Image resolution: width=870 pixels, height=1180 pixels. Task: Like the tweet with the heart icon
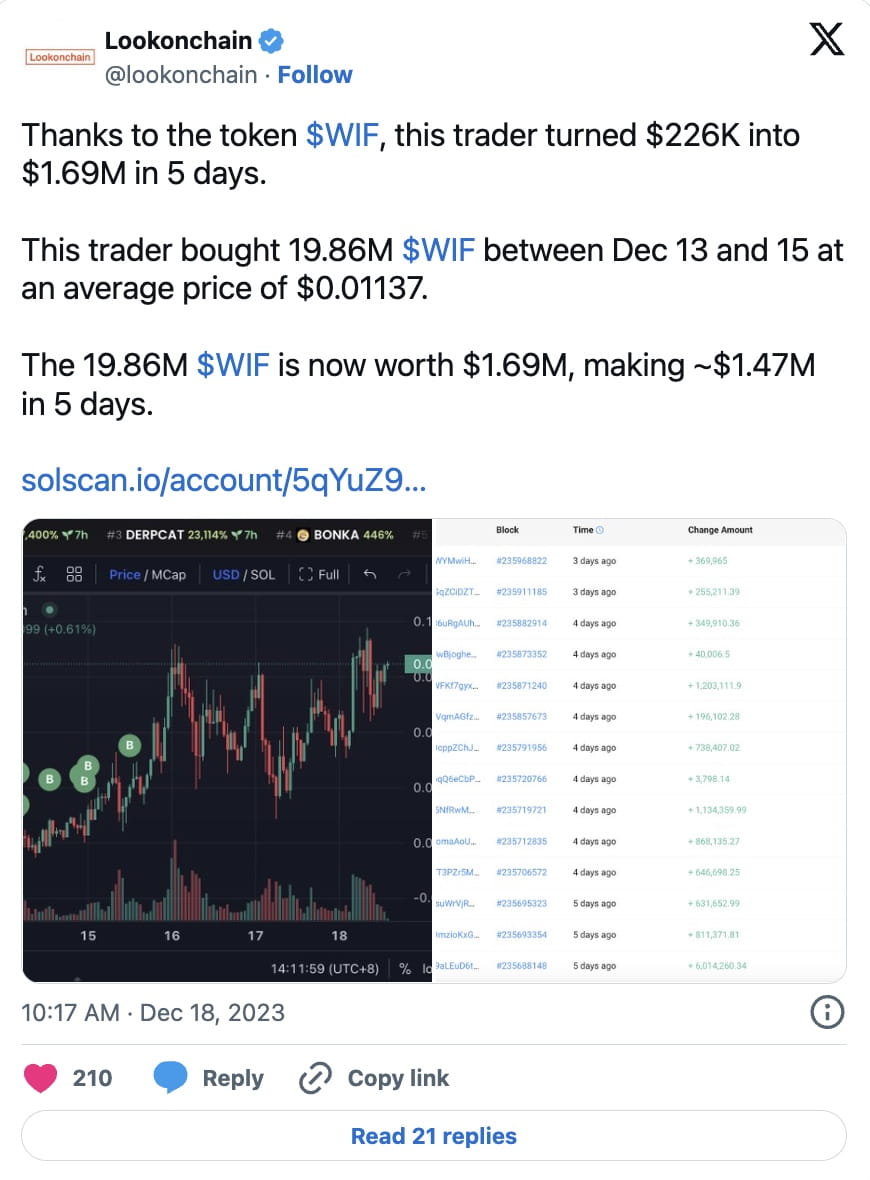coord(41,1078)
